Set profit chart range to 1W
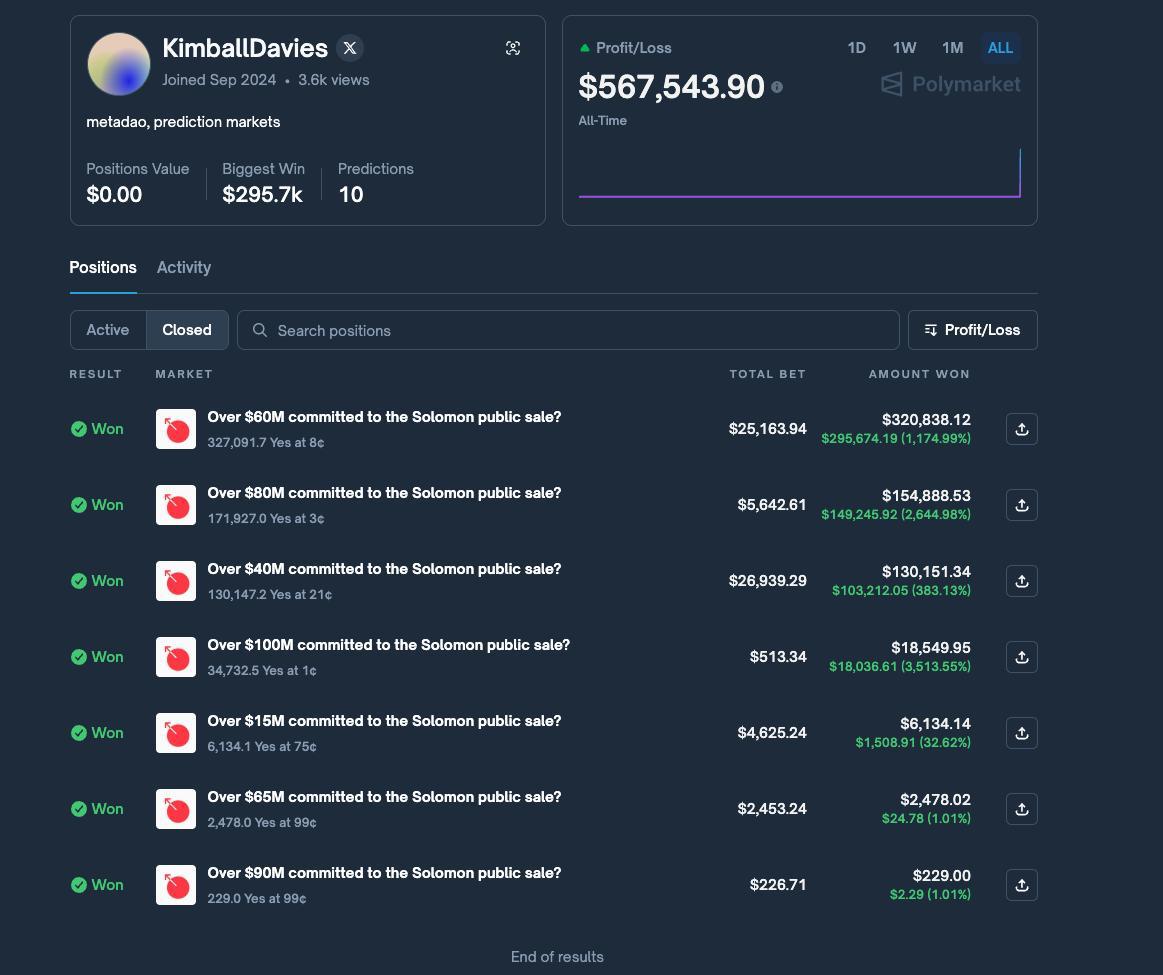This screenshot has width=1163, height=975. pyautogui.click(x=904, y=48)
